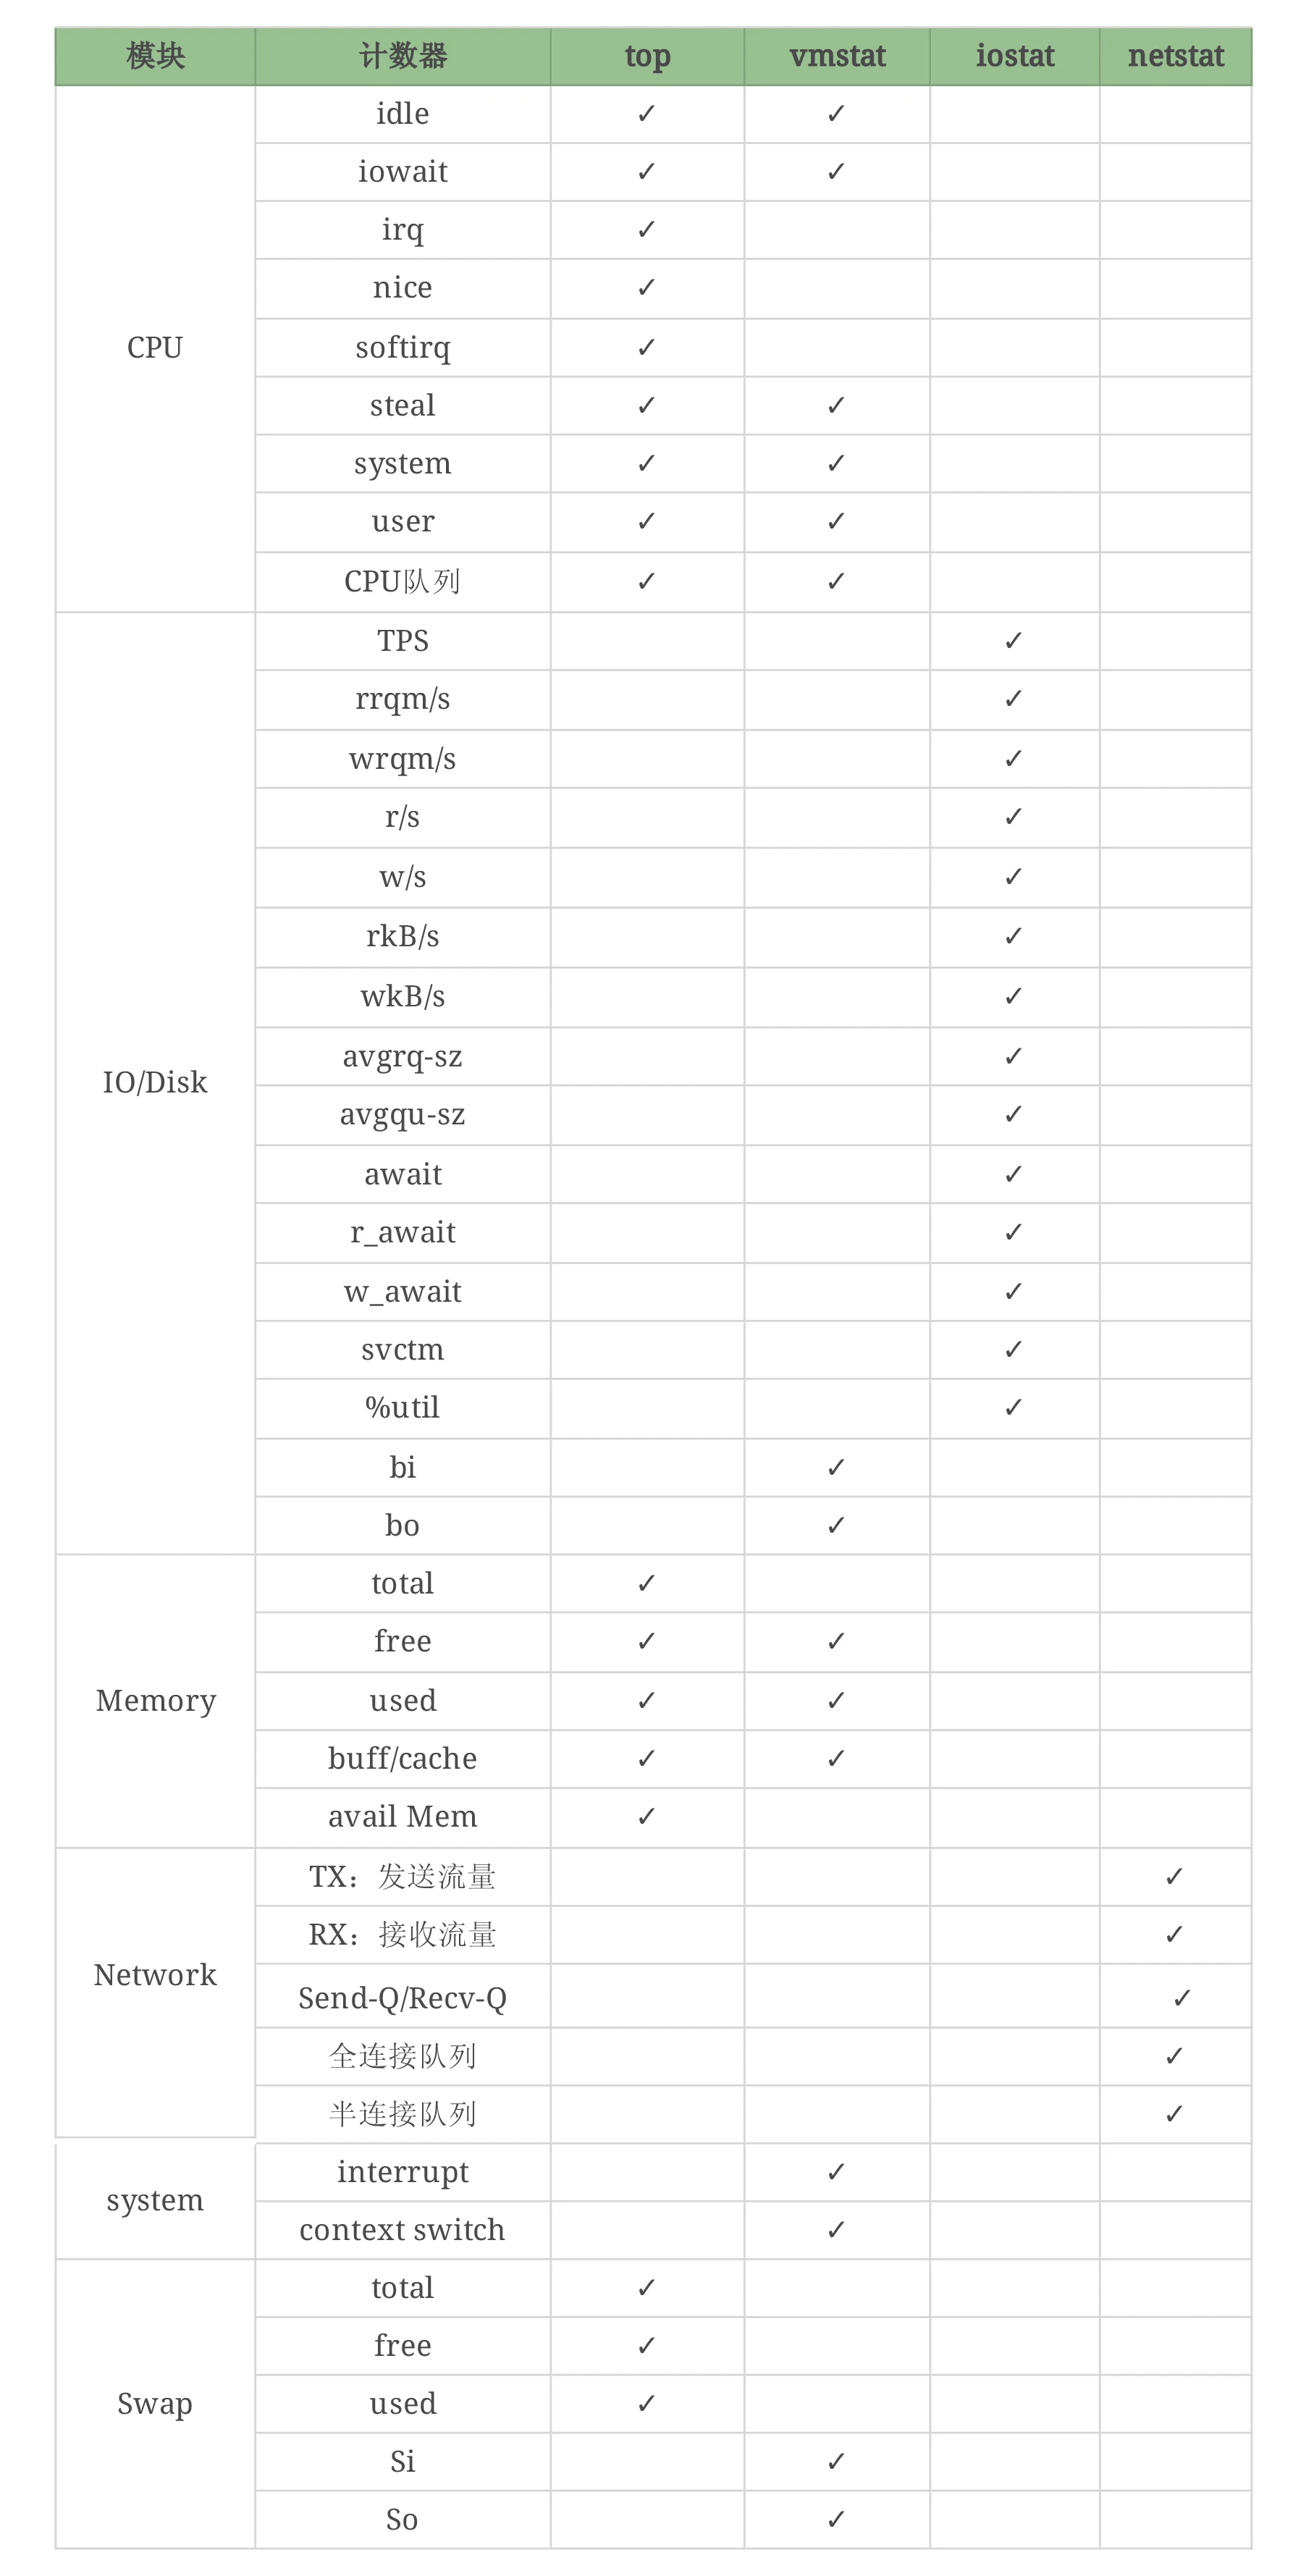Select the vmstat column header
Image resolution: width=1306 pixels, height=2576 pixels.
pyautogui.click(x=837, y=56)
